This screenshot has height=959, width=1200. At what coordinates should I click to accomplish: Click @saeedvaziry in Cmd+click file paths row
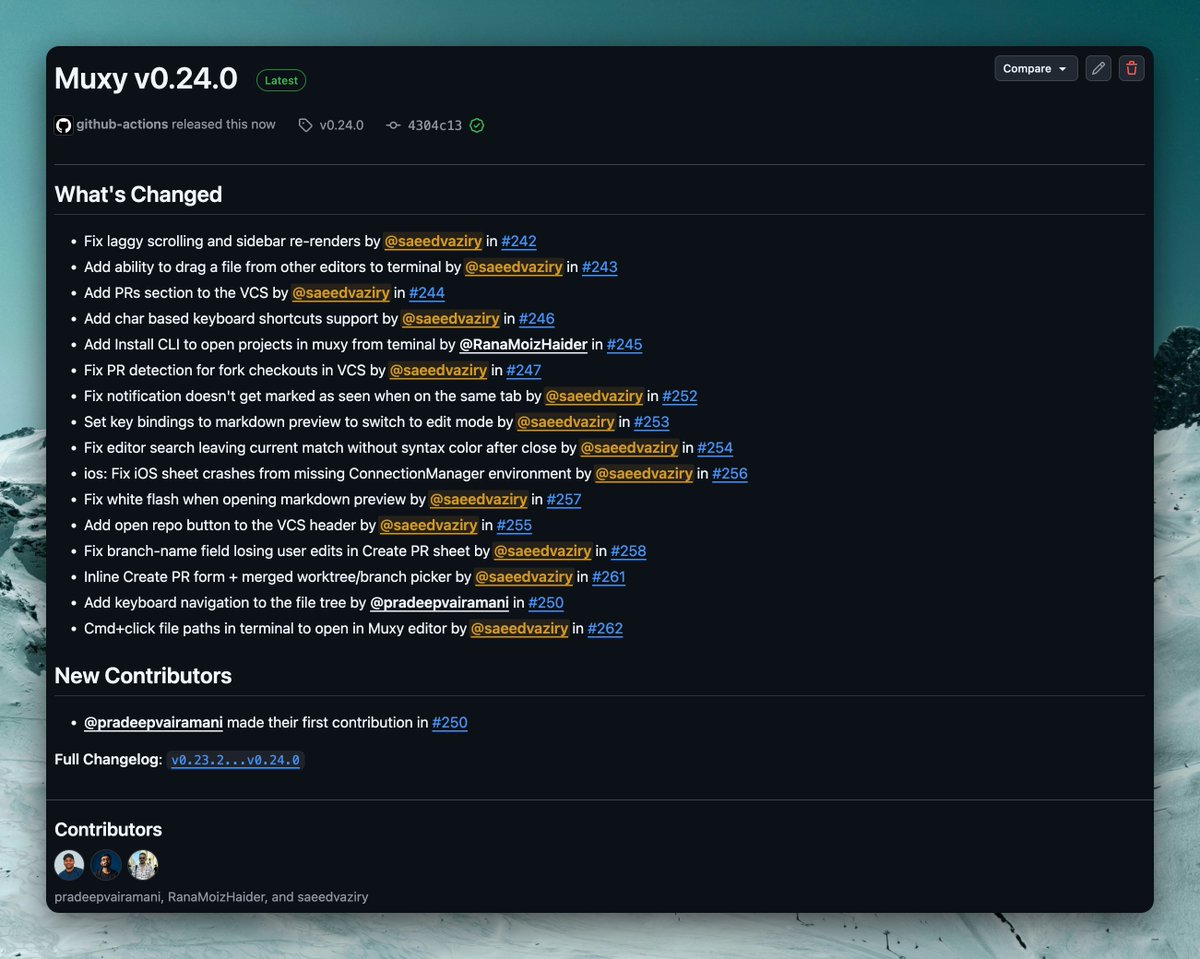pyautogui.click(x=519, y=629)
